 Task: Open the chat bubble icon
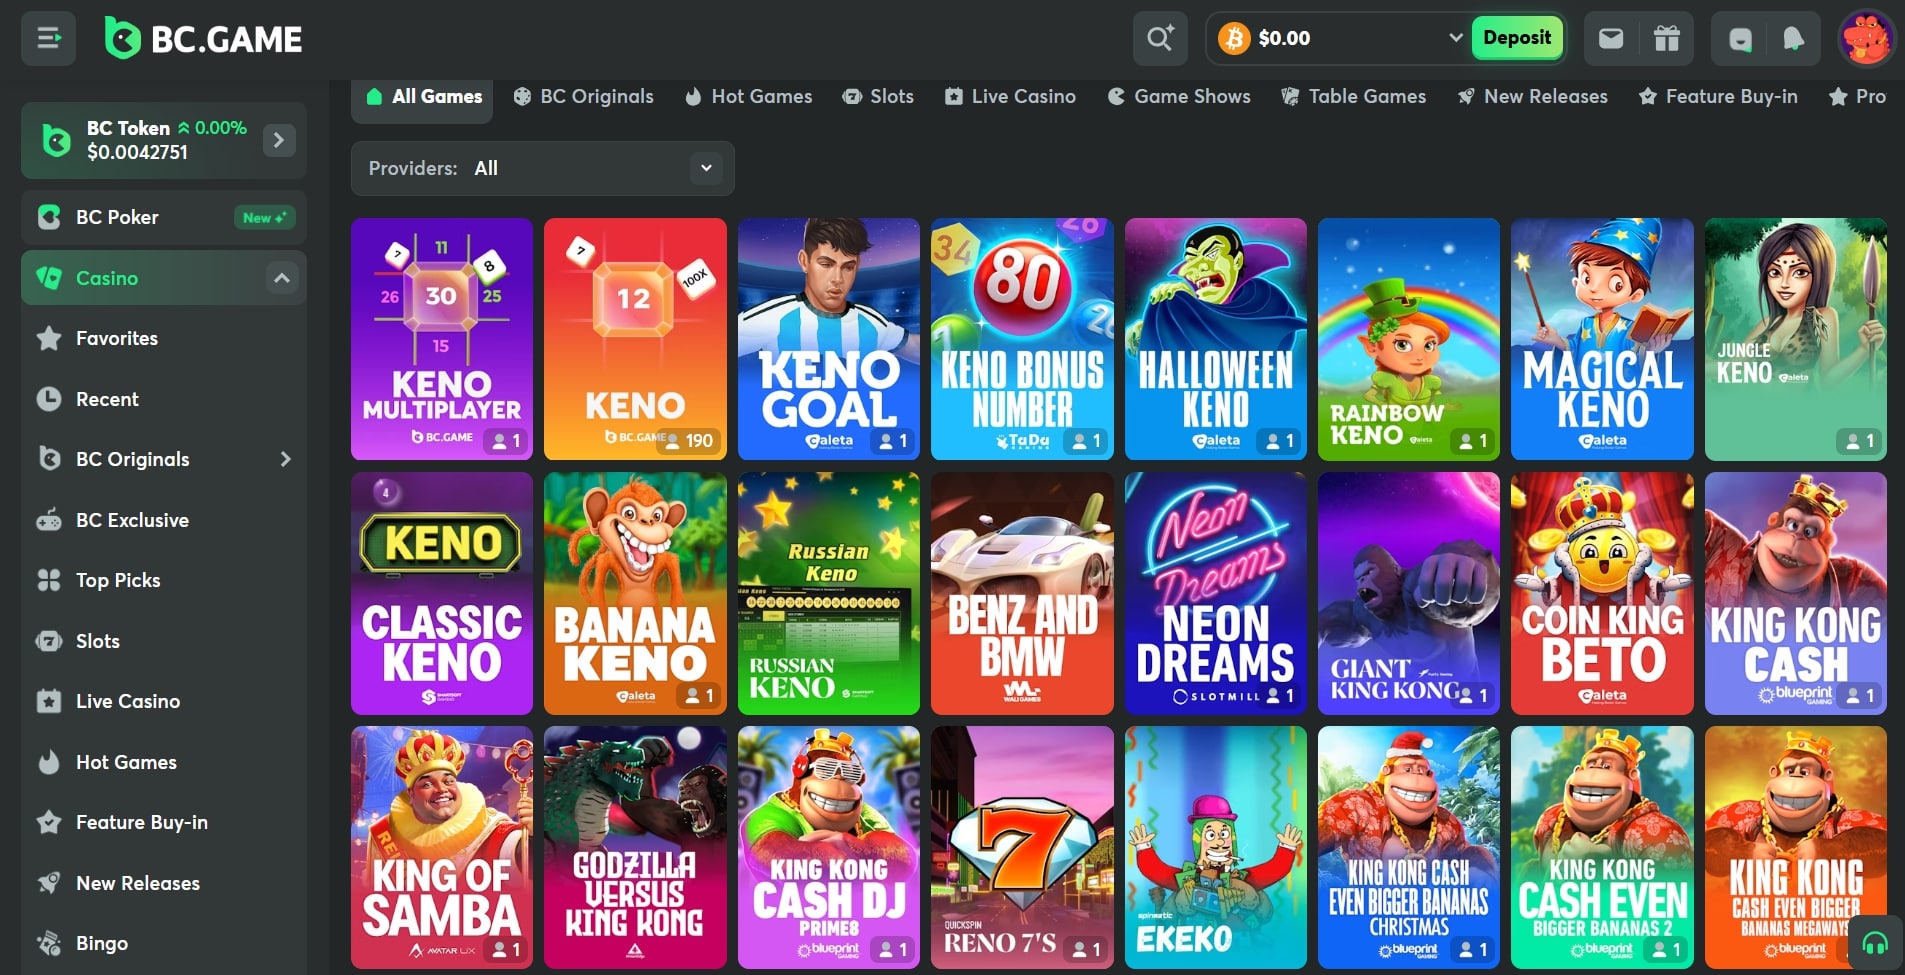[1740, 39]
